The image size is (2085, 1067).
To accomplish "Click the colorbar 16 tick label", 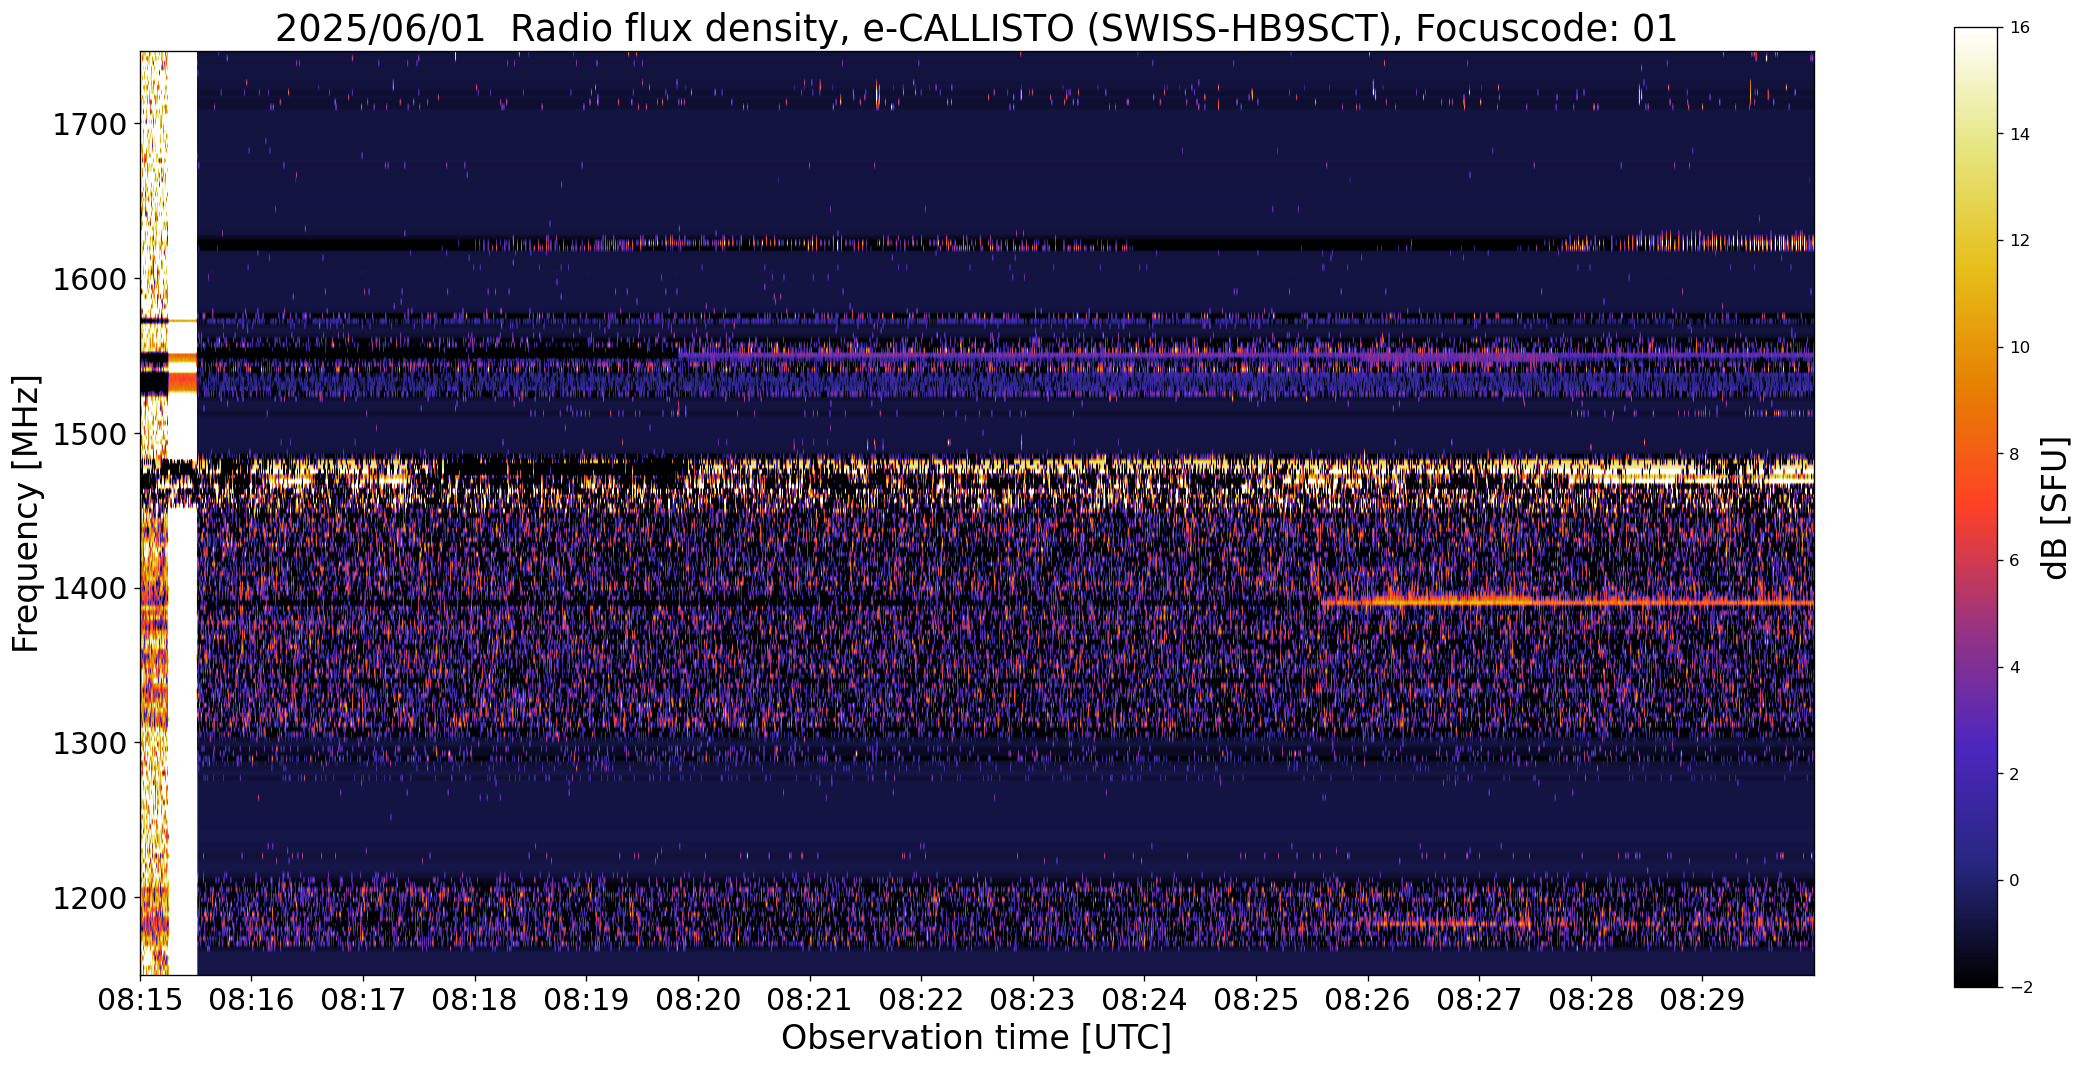I will pos(2019,28).
